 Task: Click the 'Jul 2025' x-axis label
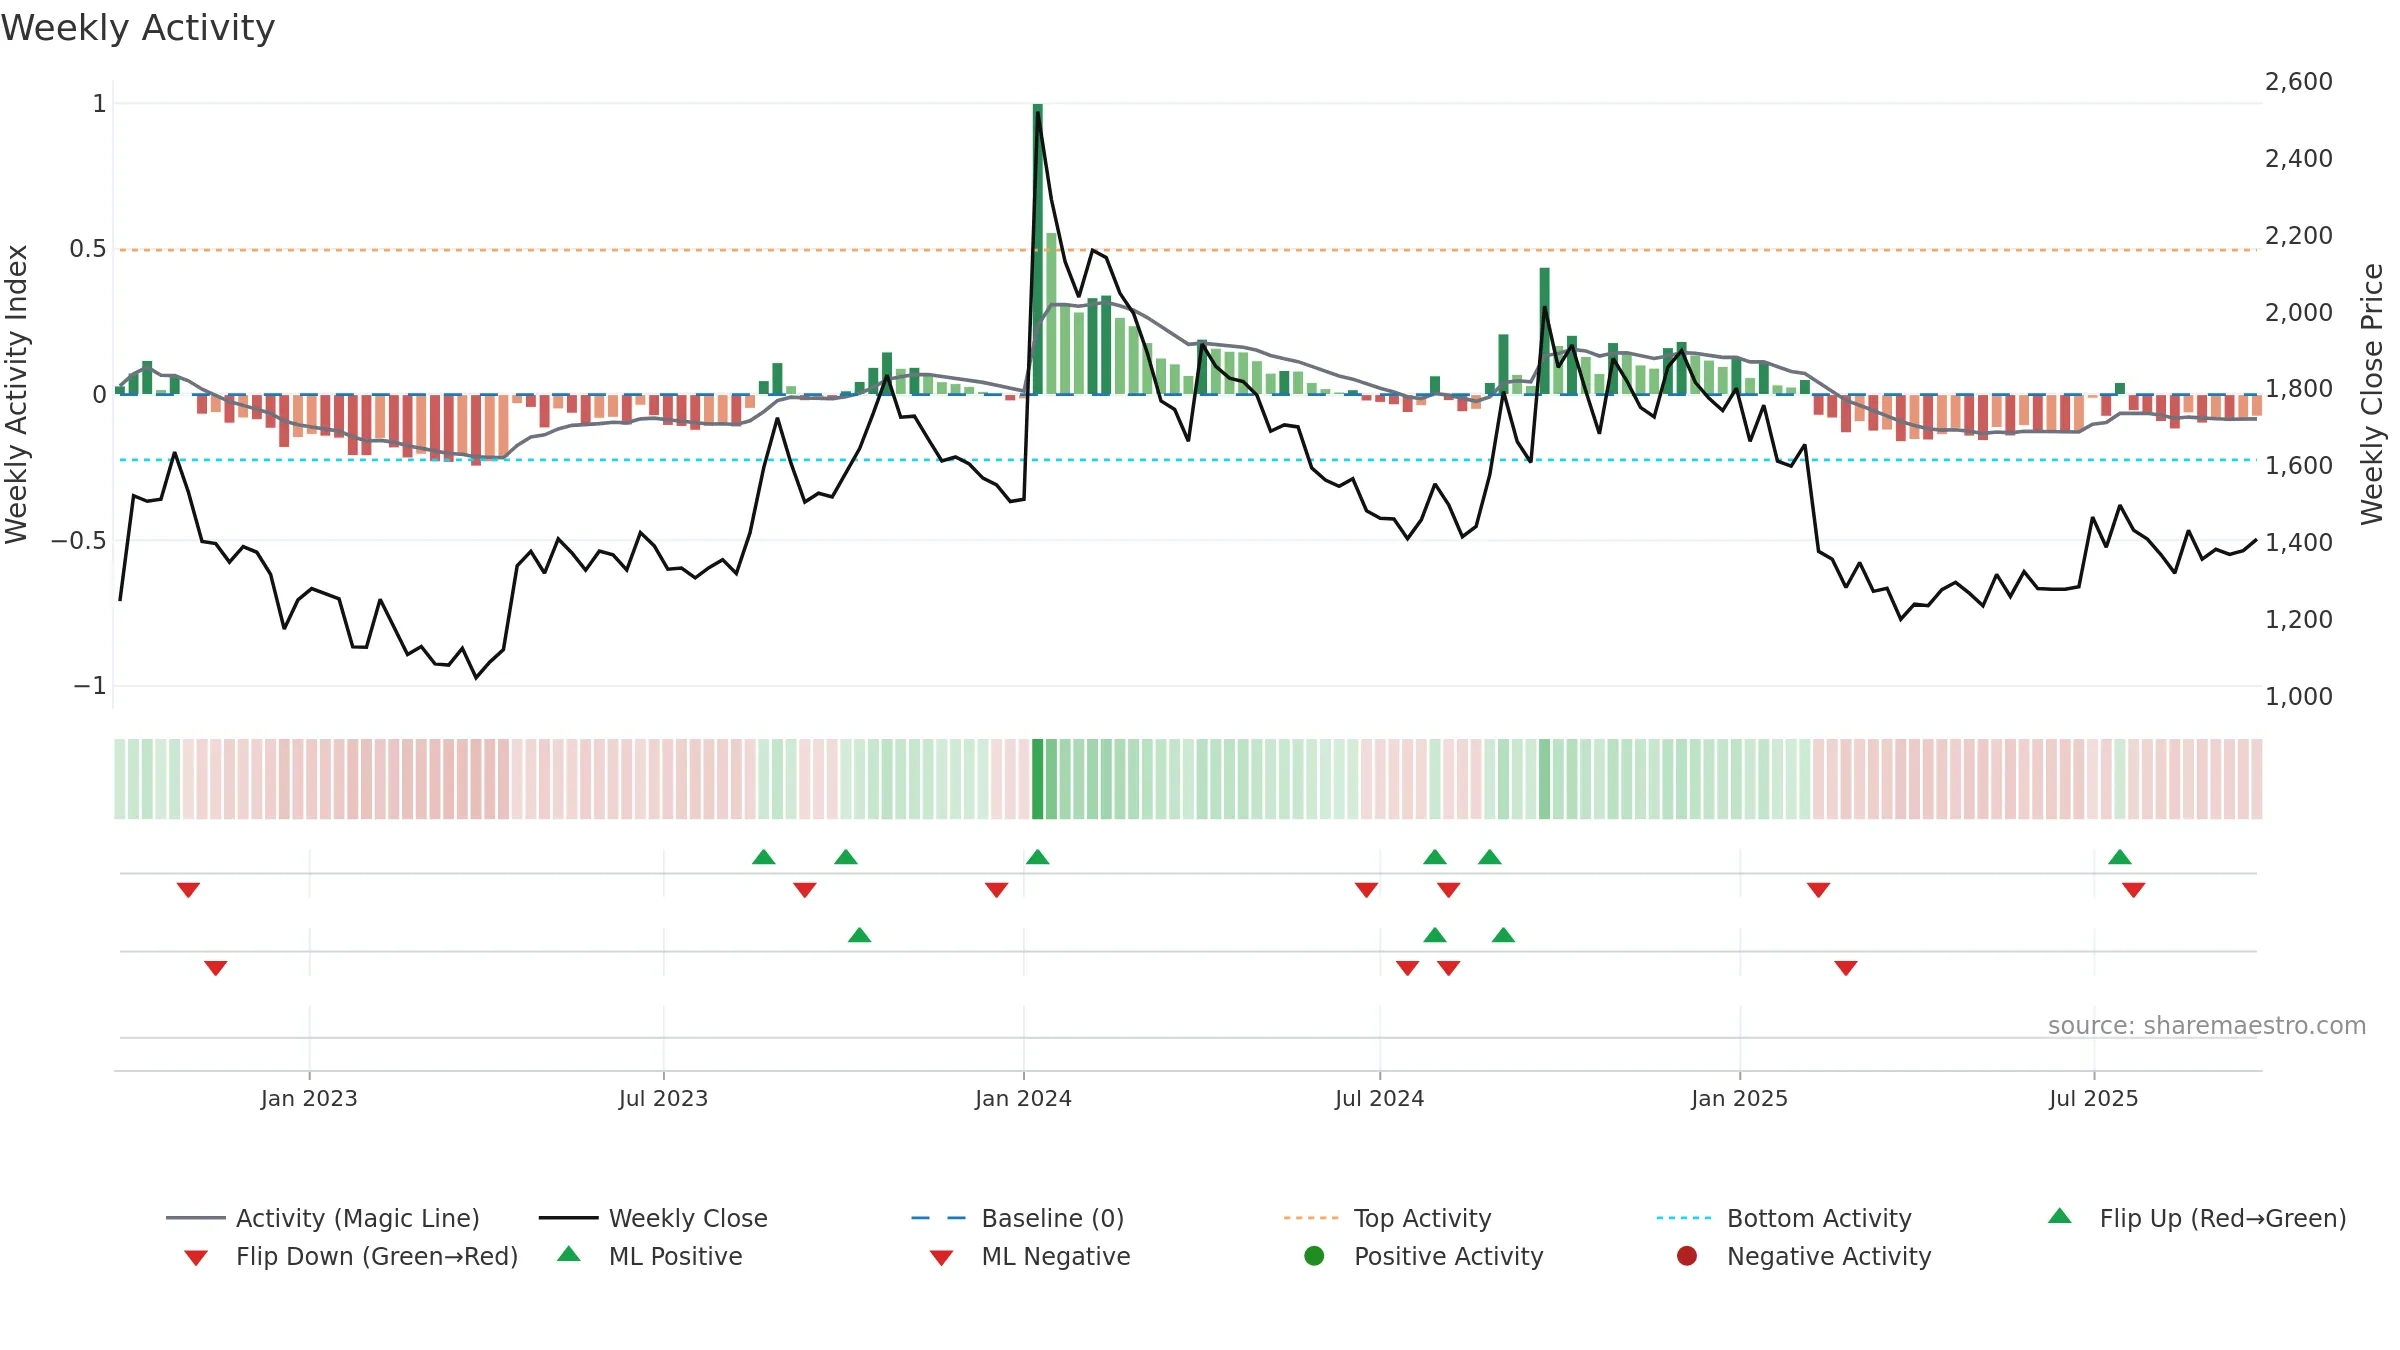pyautogui.click(x=2093, y=1098)
